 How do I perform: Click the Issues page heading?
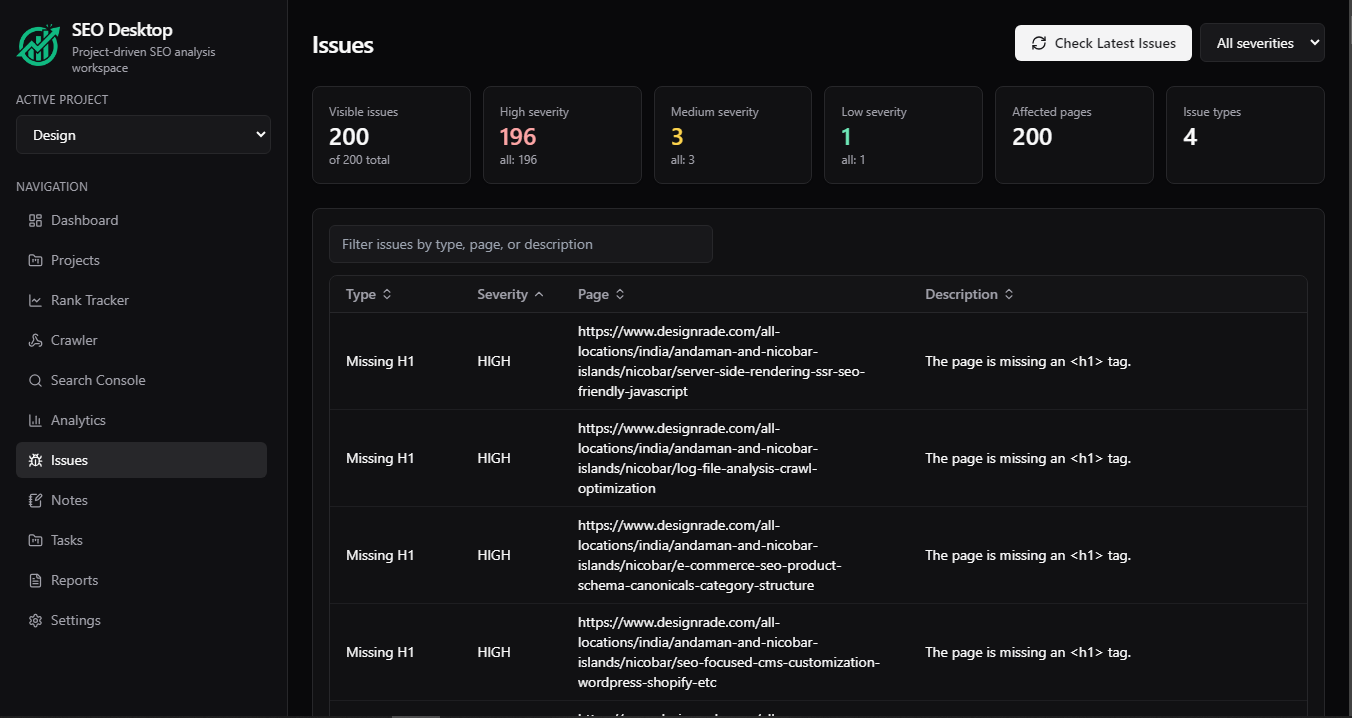click(343, 45)
